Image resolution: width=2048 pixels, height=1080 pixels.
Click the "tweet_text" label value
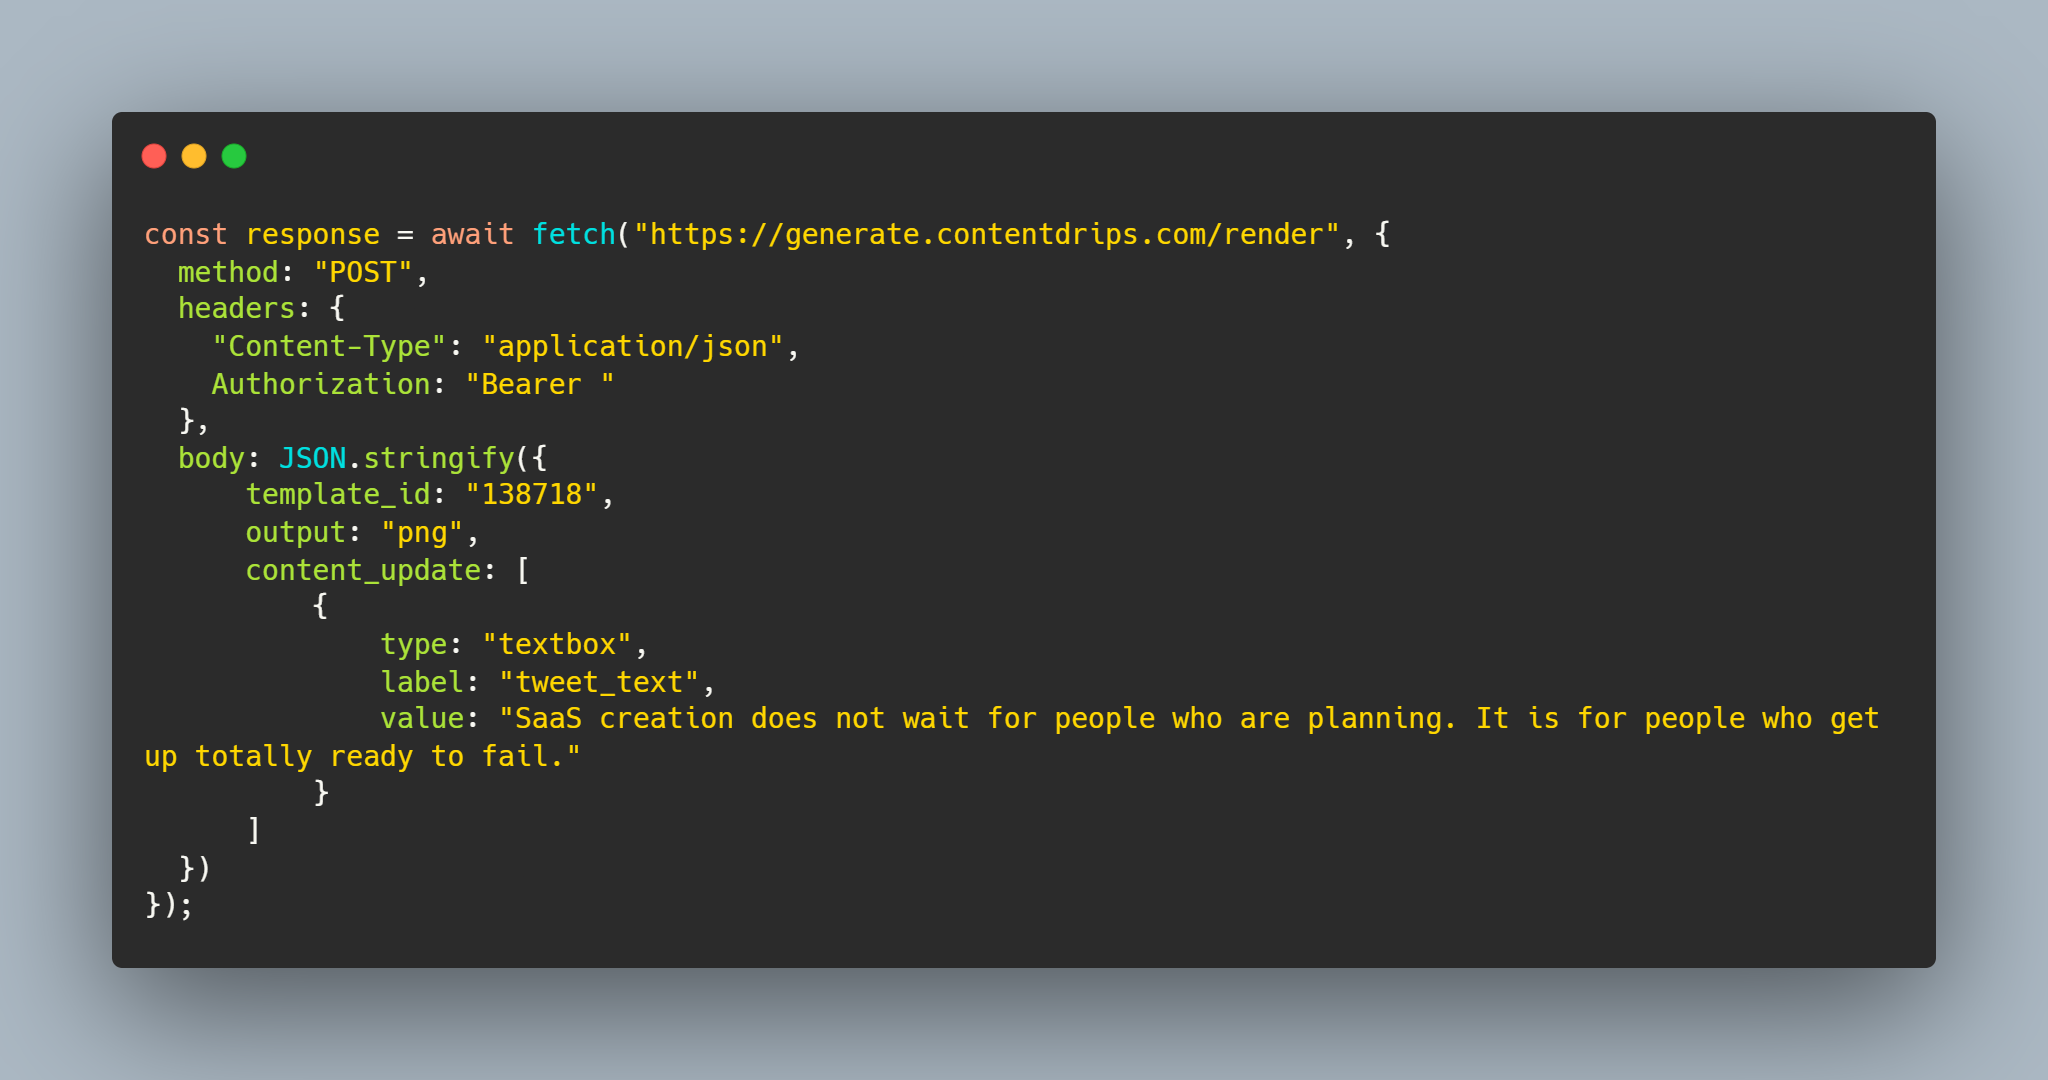click(599, 682)
